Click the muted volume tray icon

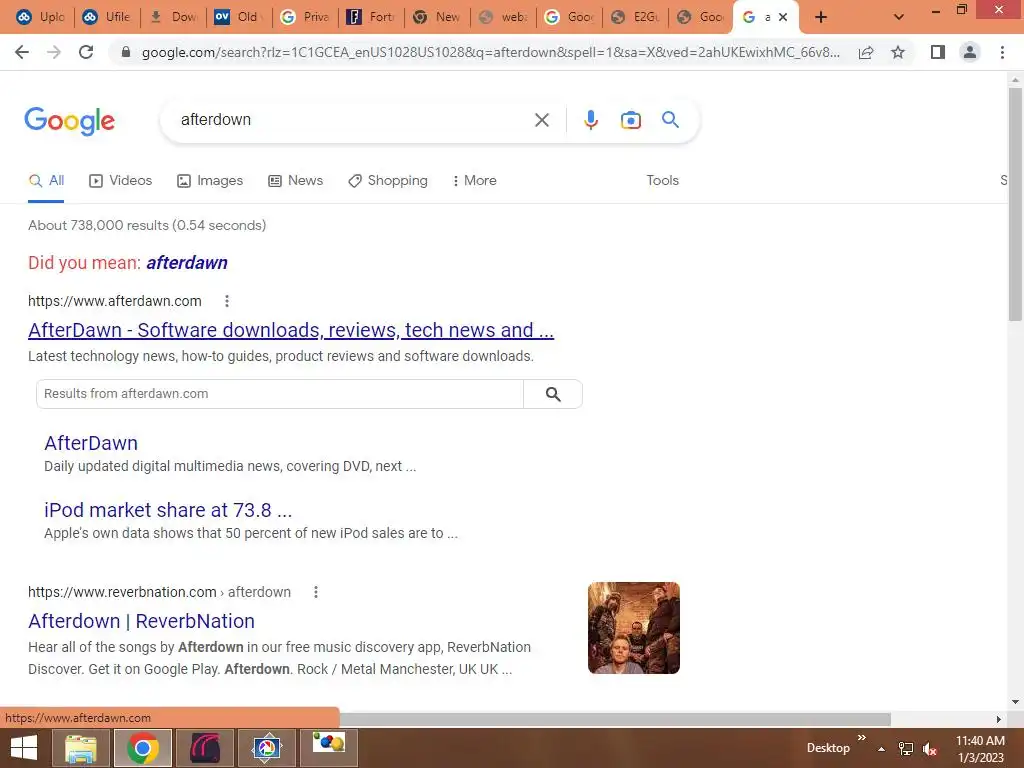pyautogui.click(x=930, y=749)
